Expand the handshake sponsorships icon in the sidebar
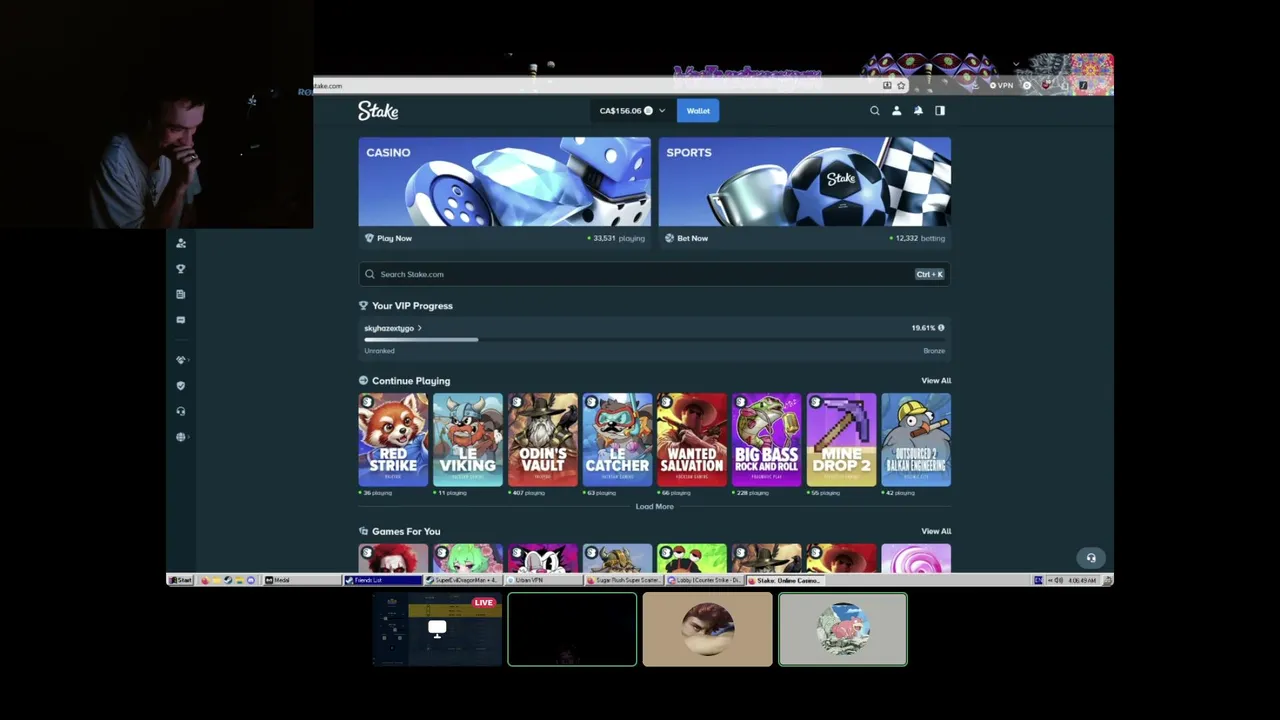Image resolution: width=1280 pixels, height=720 pixels. (x=181, y=360)
